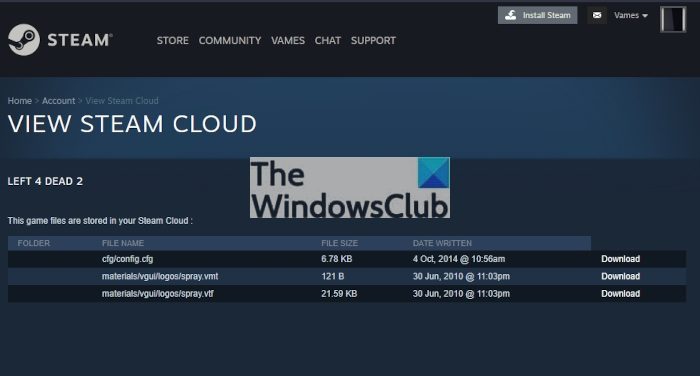Click the 4 Oct, 2014 date entry
The height and width of the screenshot is (376, 700).
459,259
